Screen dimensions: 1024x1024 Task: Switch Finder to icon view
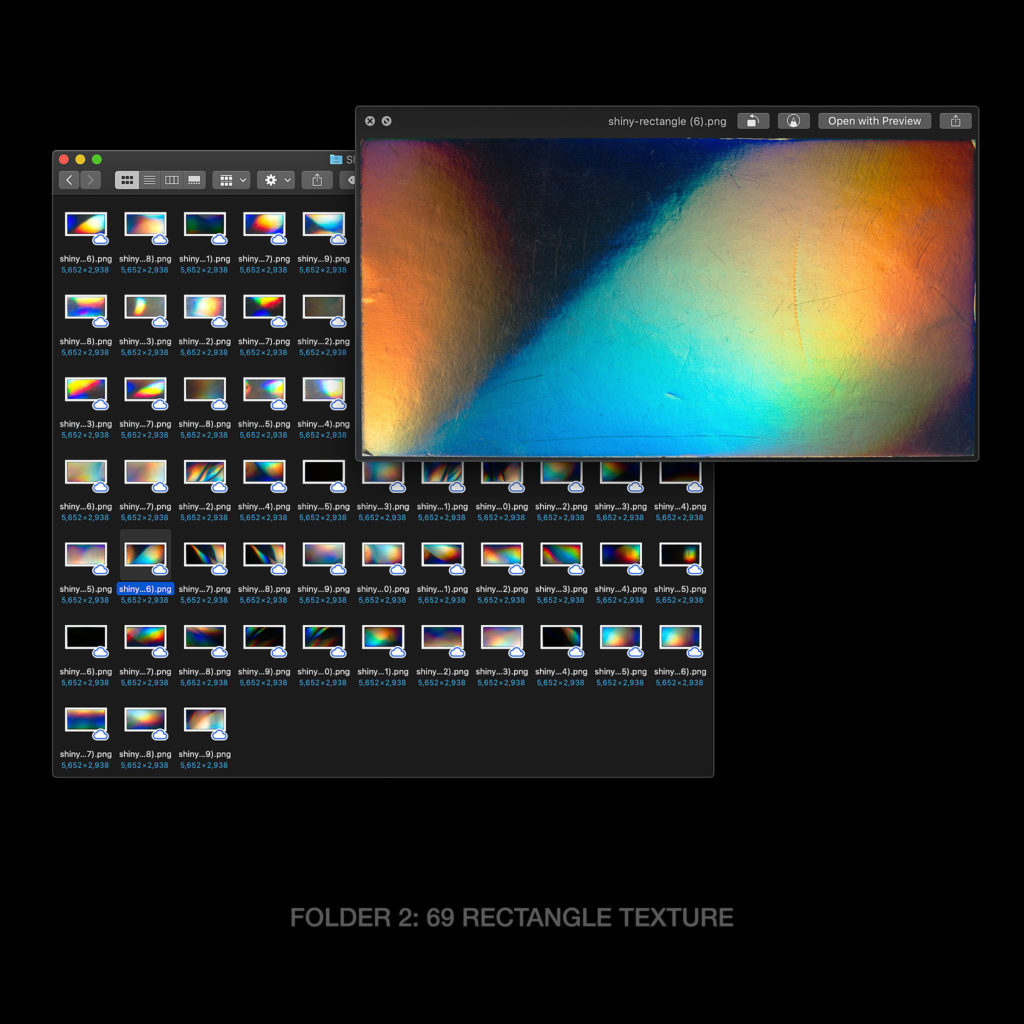click(x=127, y=180)
